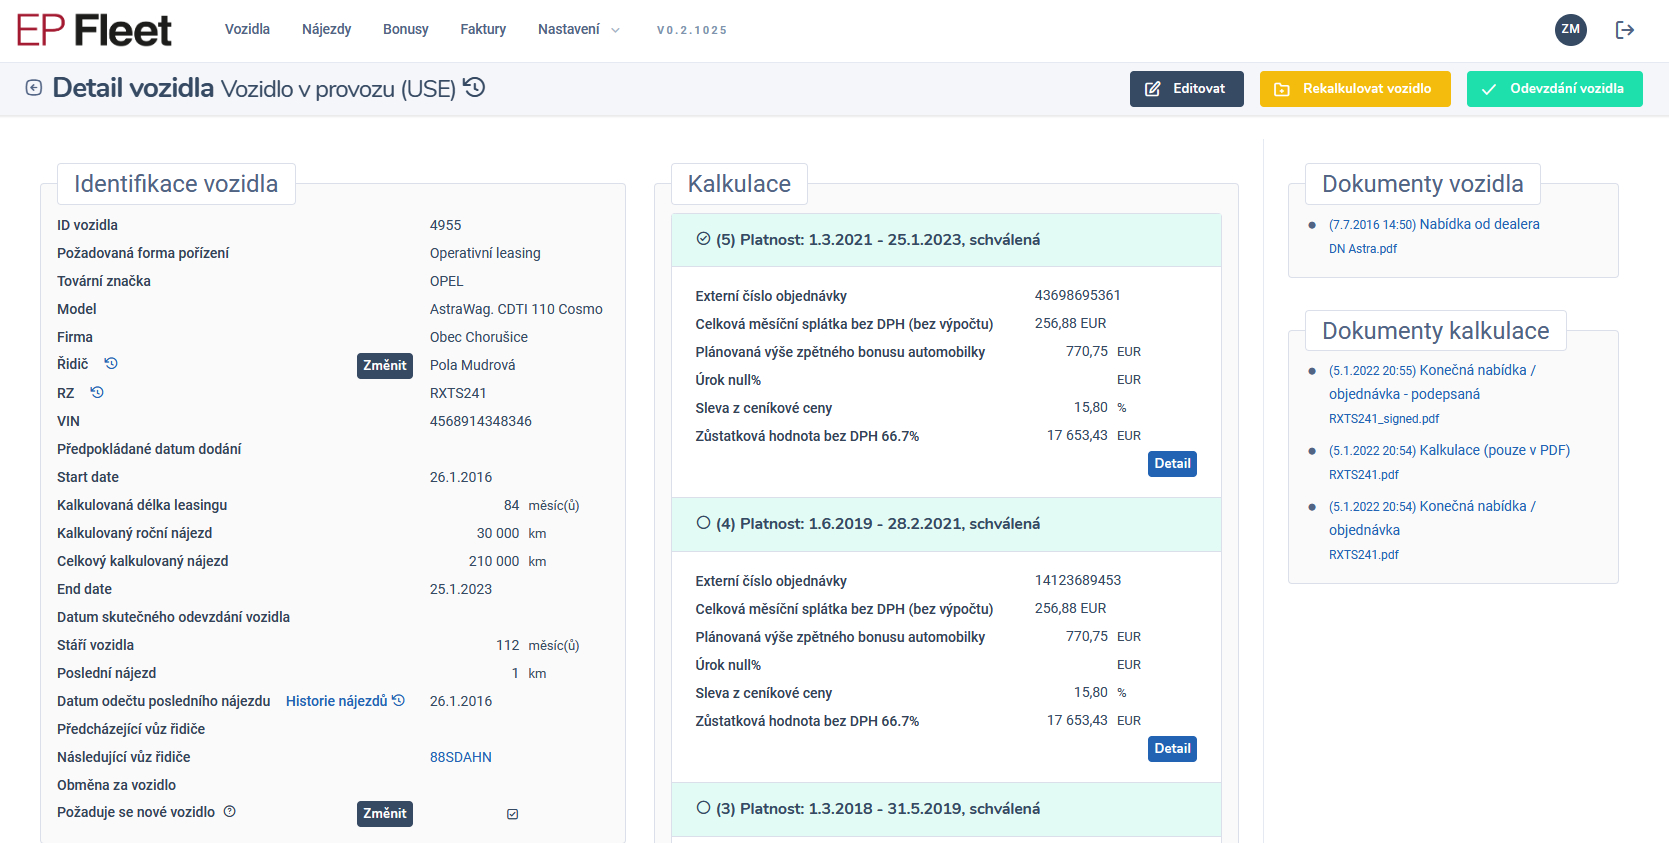
Task: Go to the Faktury menu item
Action: [x=483, y=30]
